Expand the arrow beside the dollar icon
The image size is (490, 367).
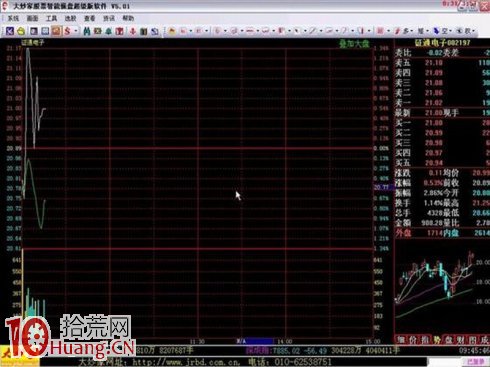76,31
